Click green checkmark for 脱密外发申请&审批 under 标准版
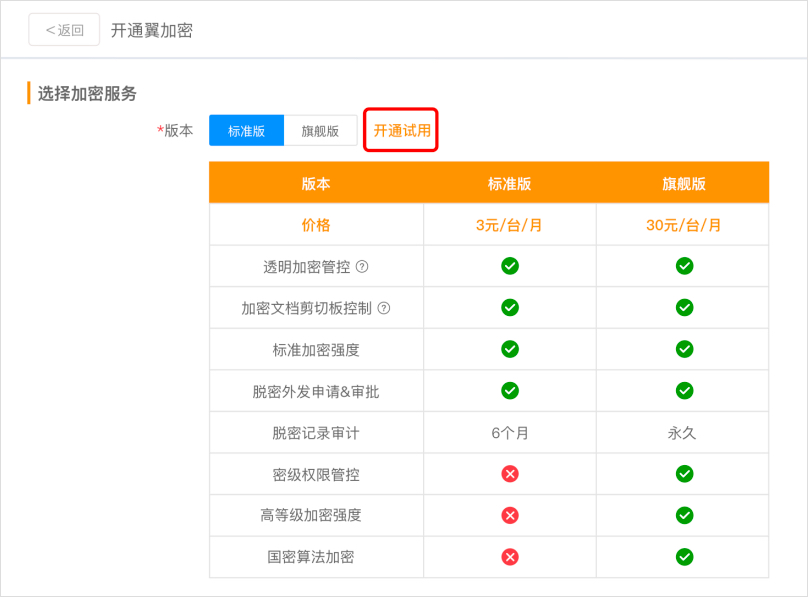The height and width of the screenshot is (597, 808). pyautogui.click(x=511, y=390)
